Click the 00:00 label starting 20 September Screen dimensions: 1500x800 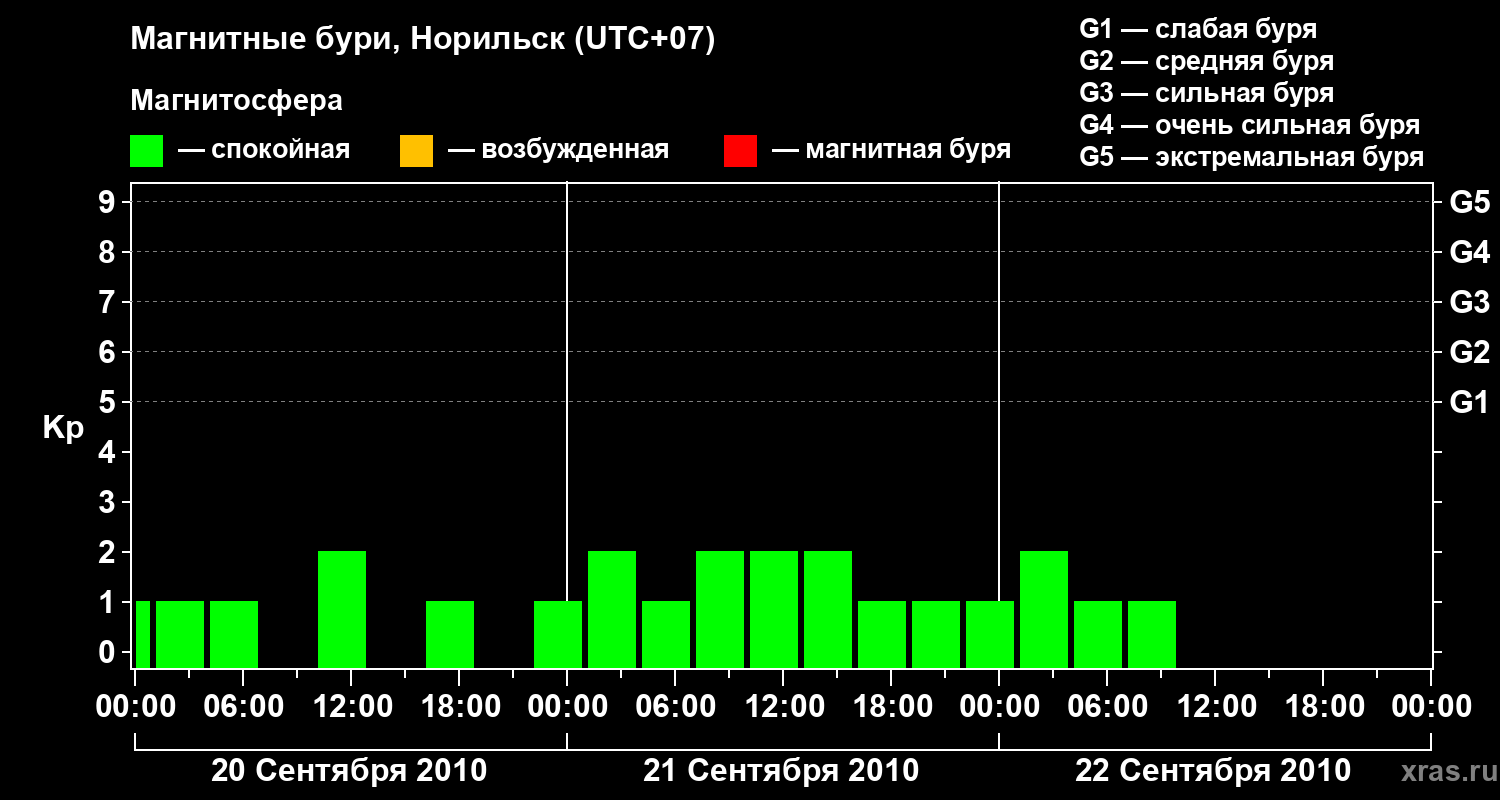tap(135, 707)
